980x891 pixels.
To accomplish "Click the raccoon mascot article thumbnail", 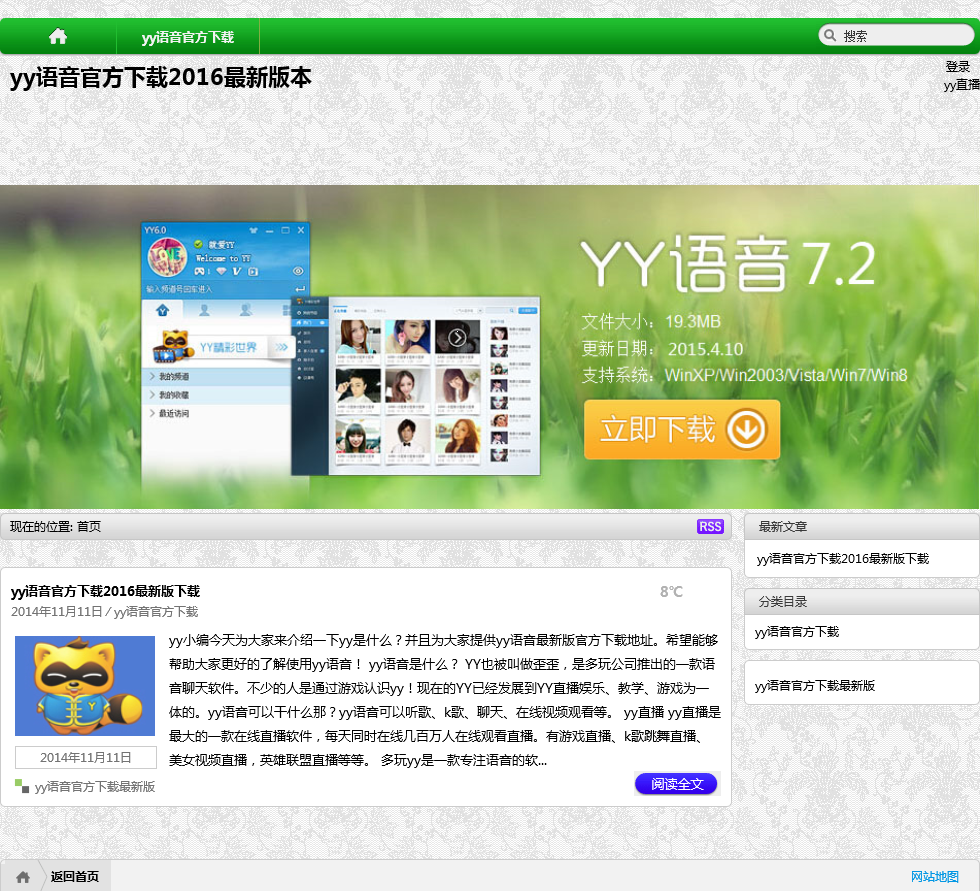I will coord(85,685).
